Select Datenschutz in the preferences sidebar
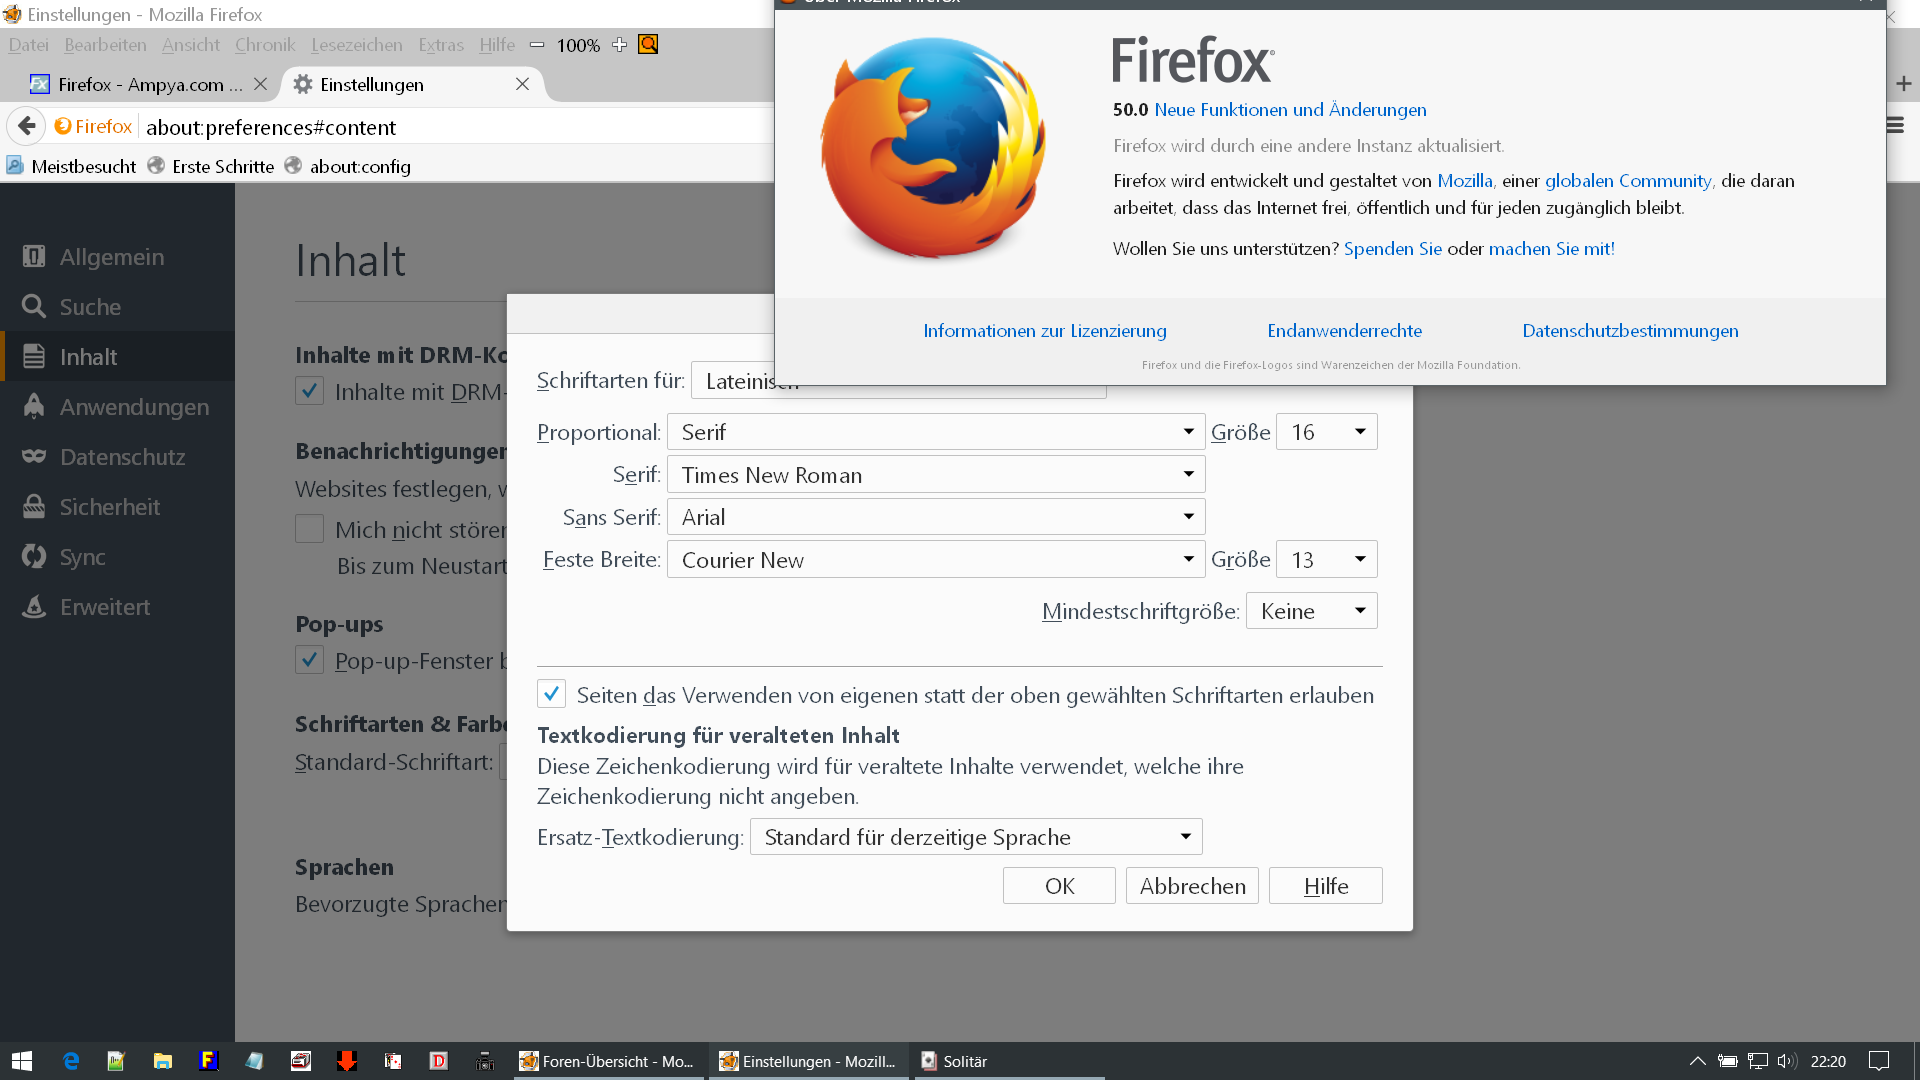 click(122, 457)
